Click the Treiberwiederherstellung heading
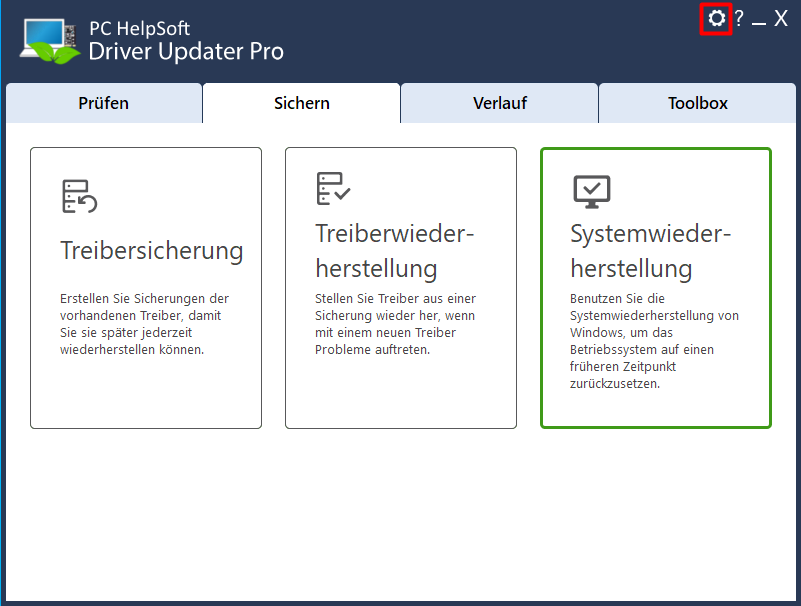Viewport: 801px width, 606px height. pyautogui.click(x=394, y=251)
